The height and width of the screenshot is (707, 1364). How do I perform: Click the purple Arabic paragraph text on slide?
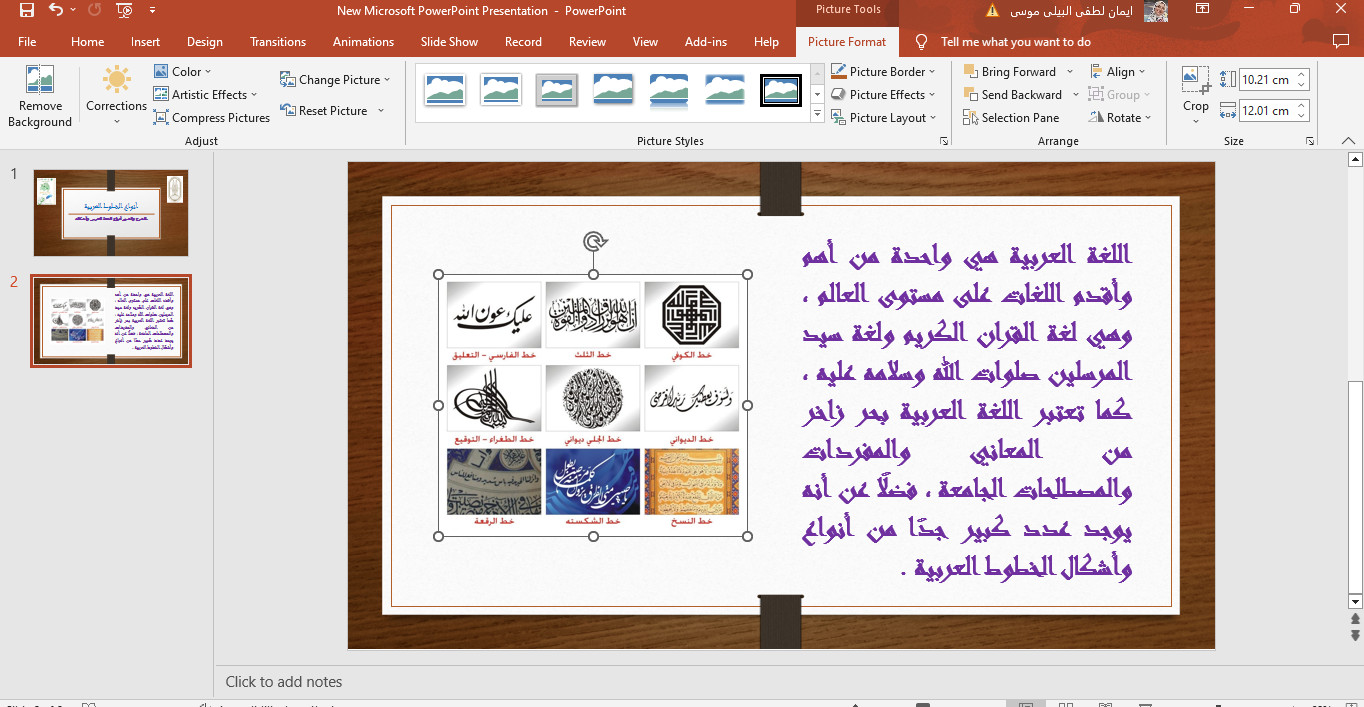pos(967,411)
